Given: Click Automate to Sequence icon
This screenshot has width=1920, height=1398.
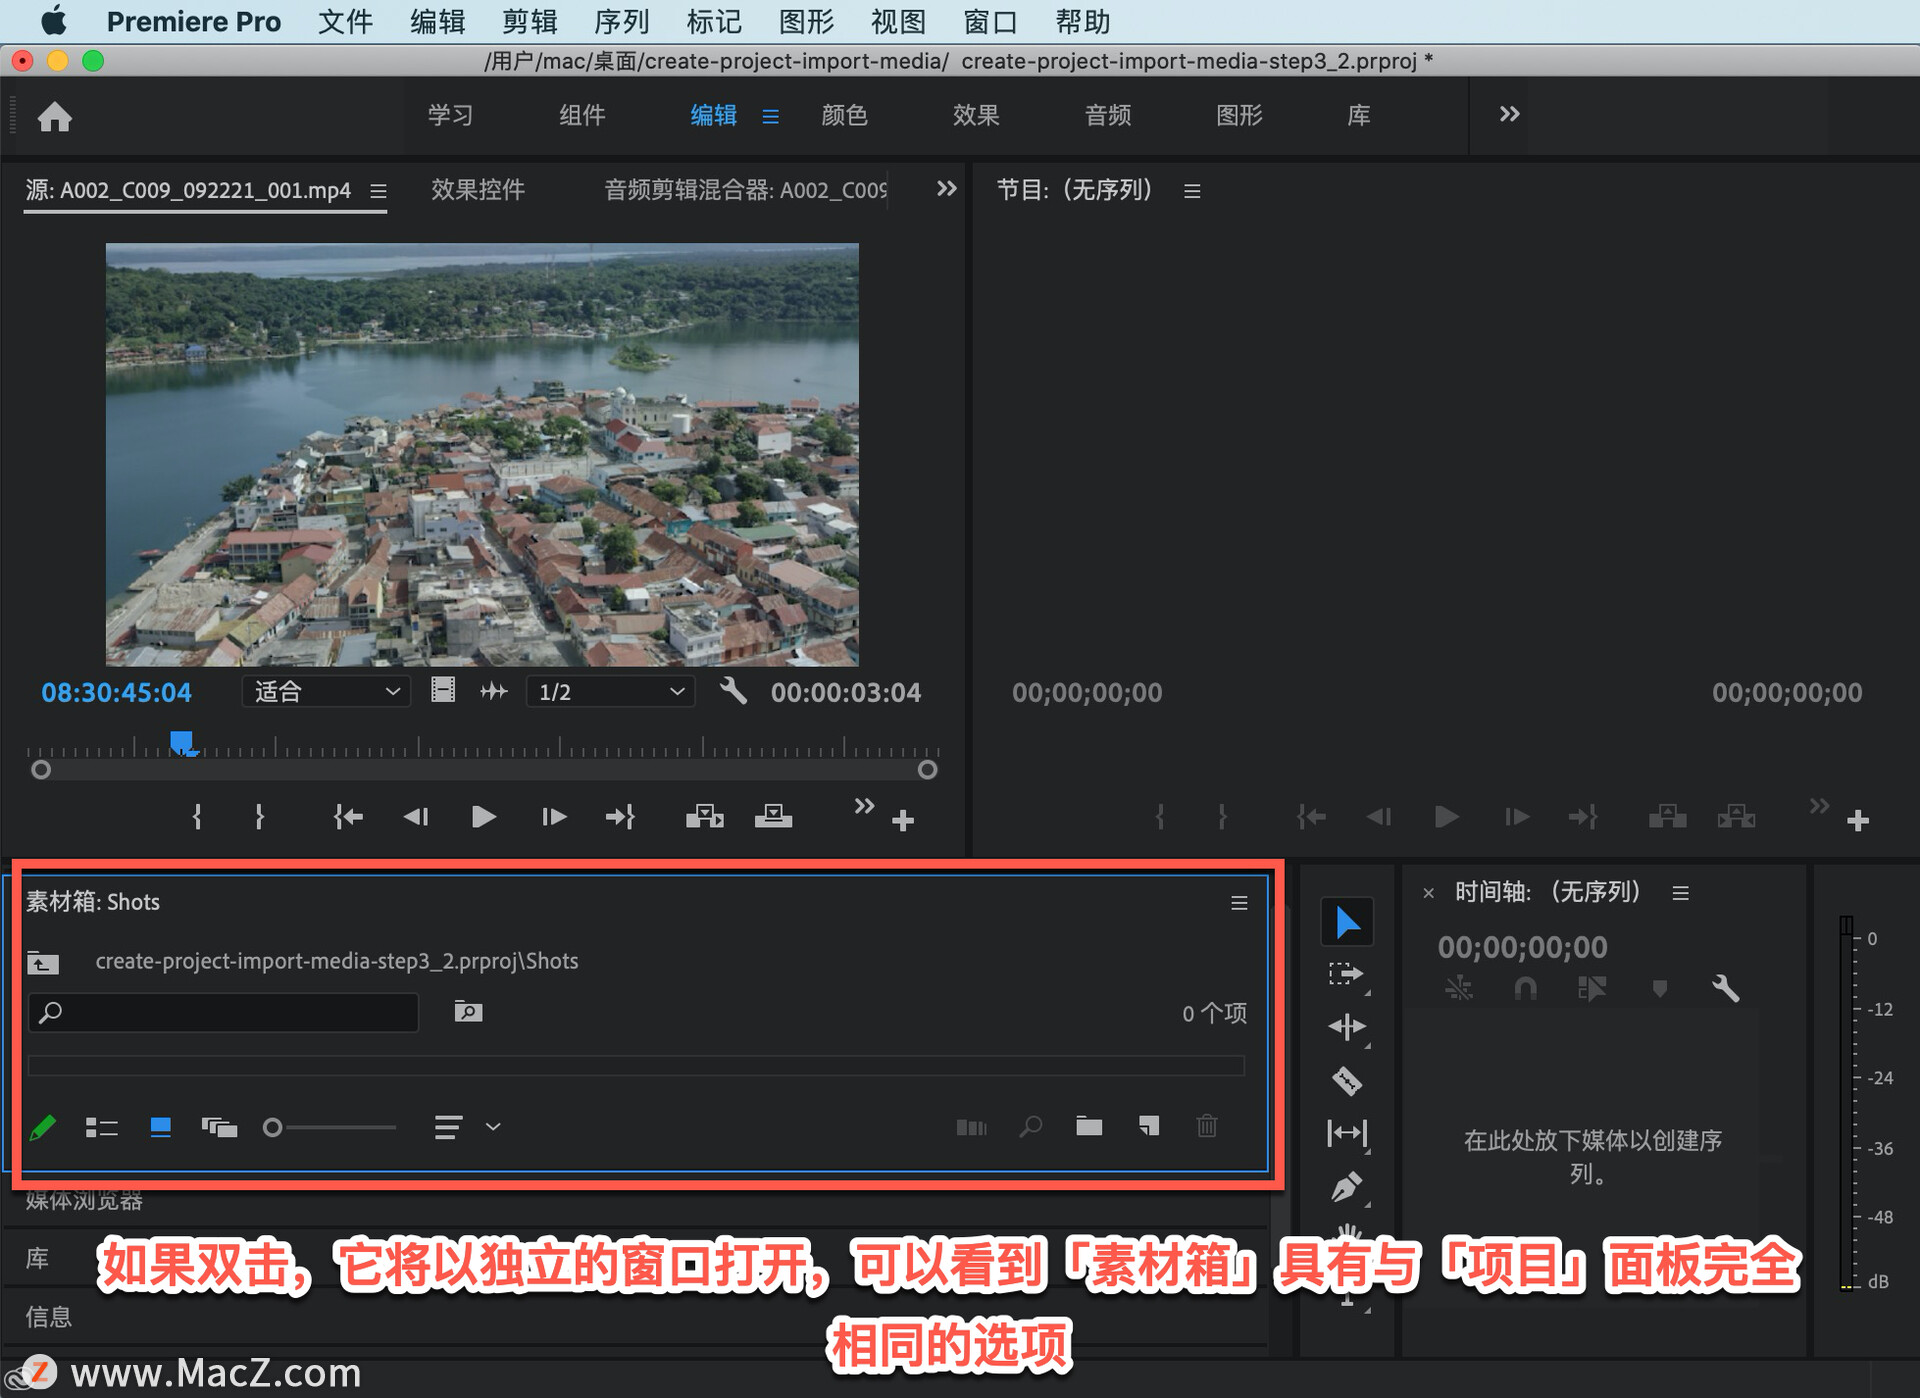Looking at the screenshot, I should (x=971, y=1127).
